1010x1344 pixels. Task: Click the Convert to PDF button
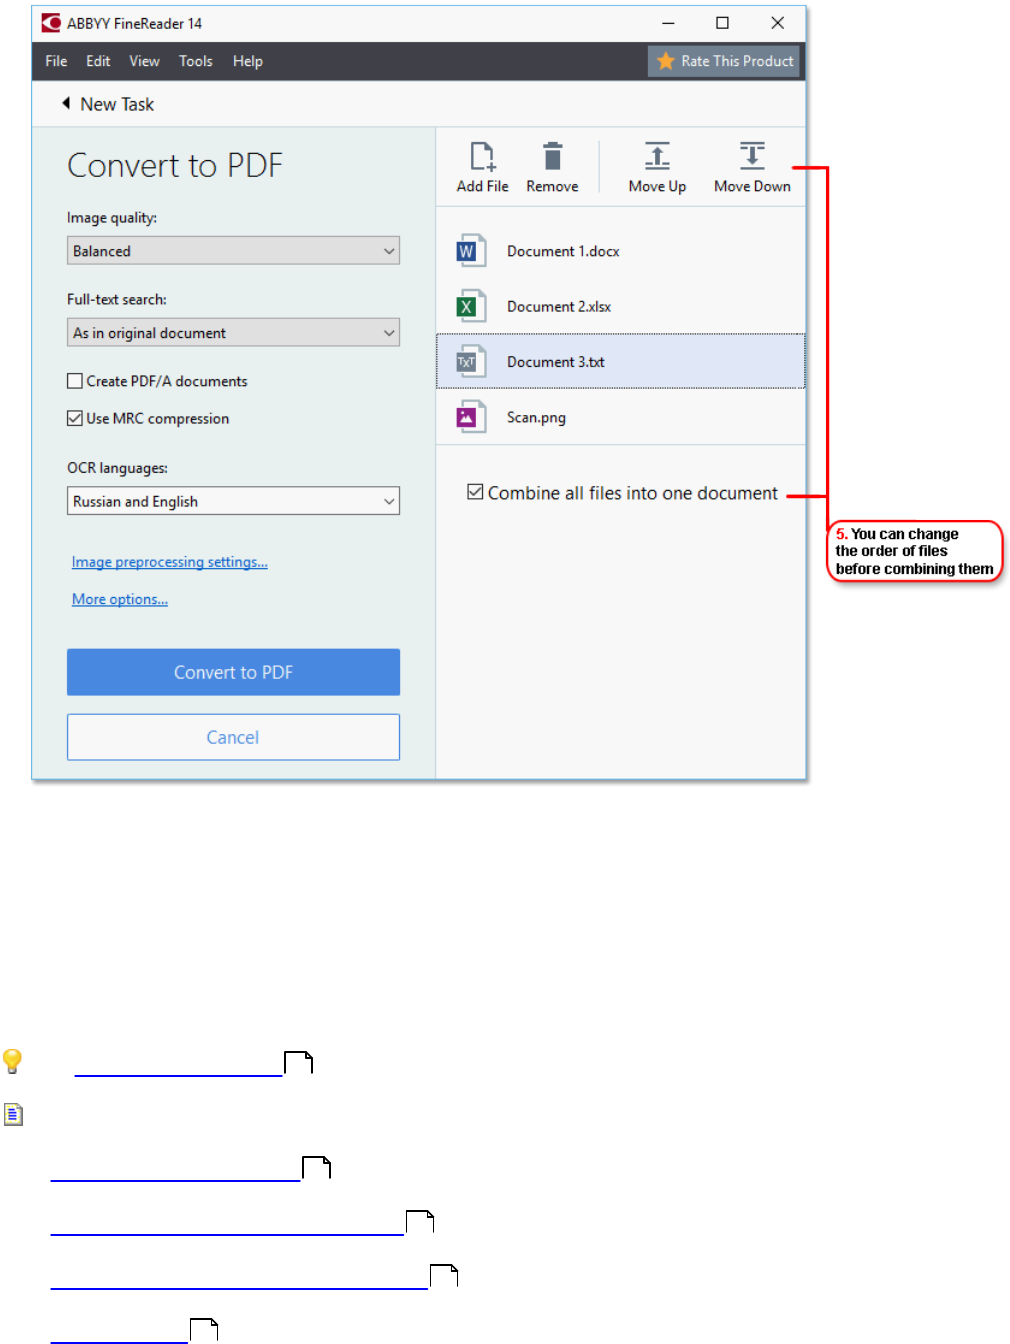[233, 672]
